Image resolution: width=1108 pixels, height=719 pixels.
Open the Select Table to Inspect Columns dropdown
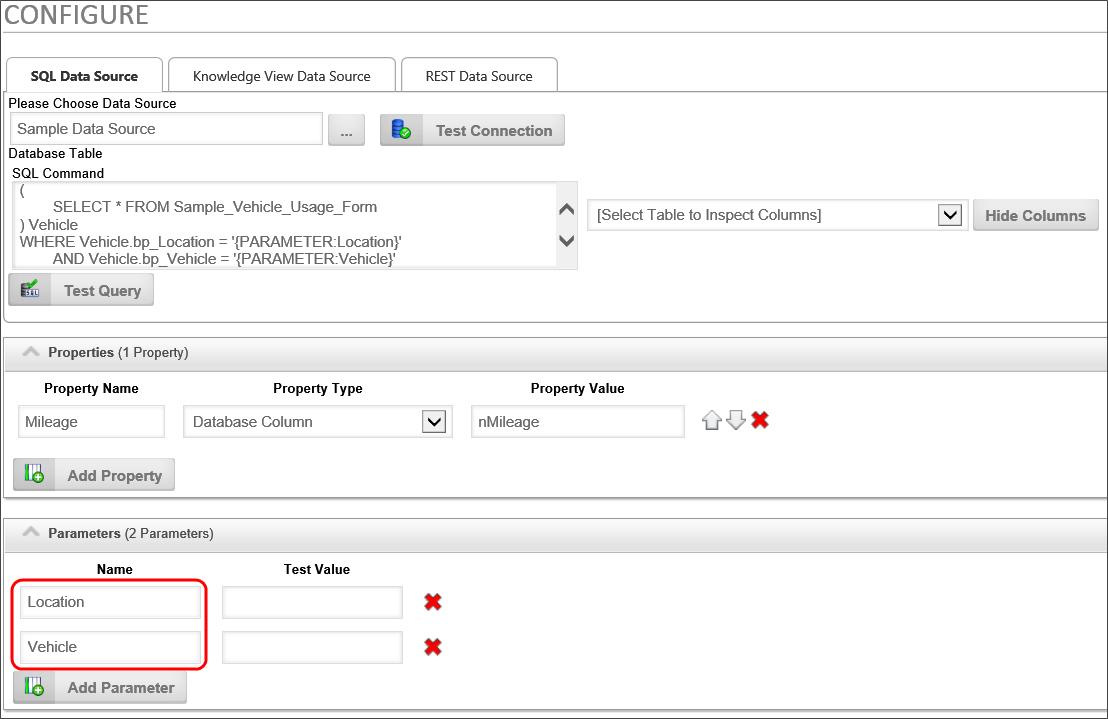(950, 215)
